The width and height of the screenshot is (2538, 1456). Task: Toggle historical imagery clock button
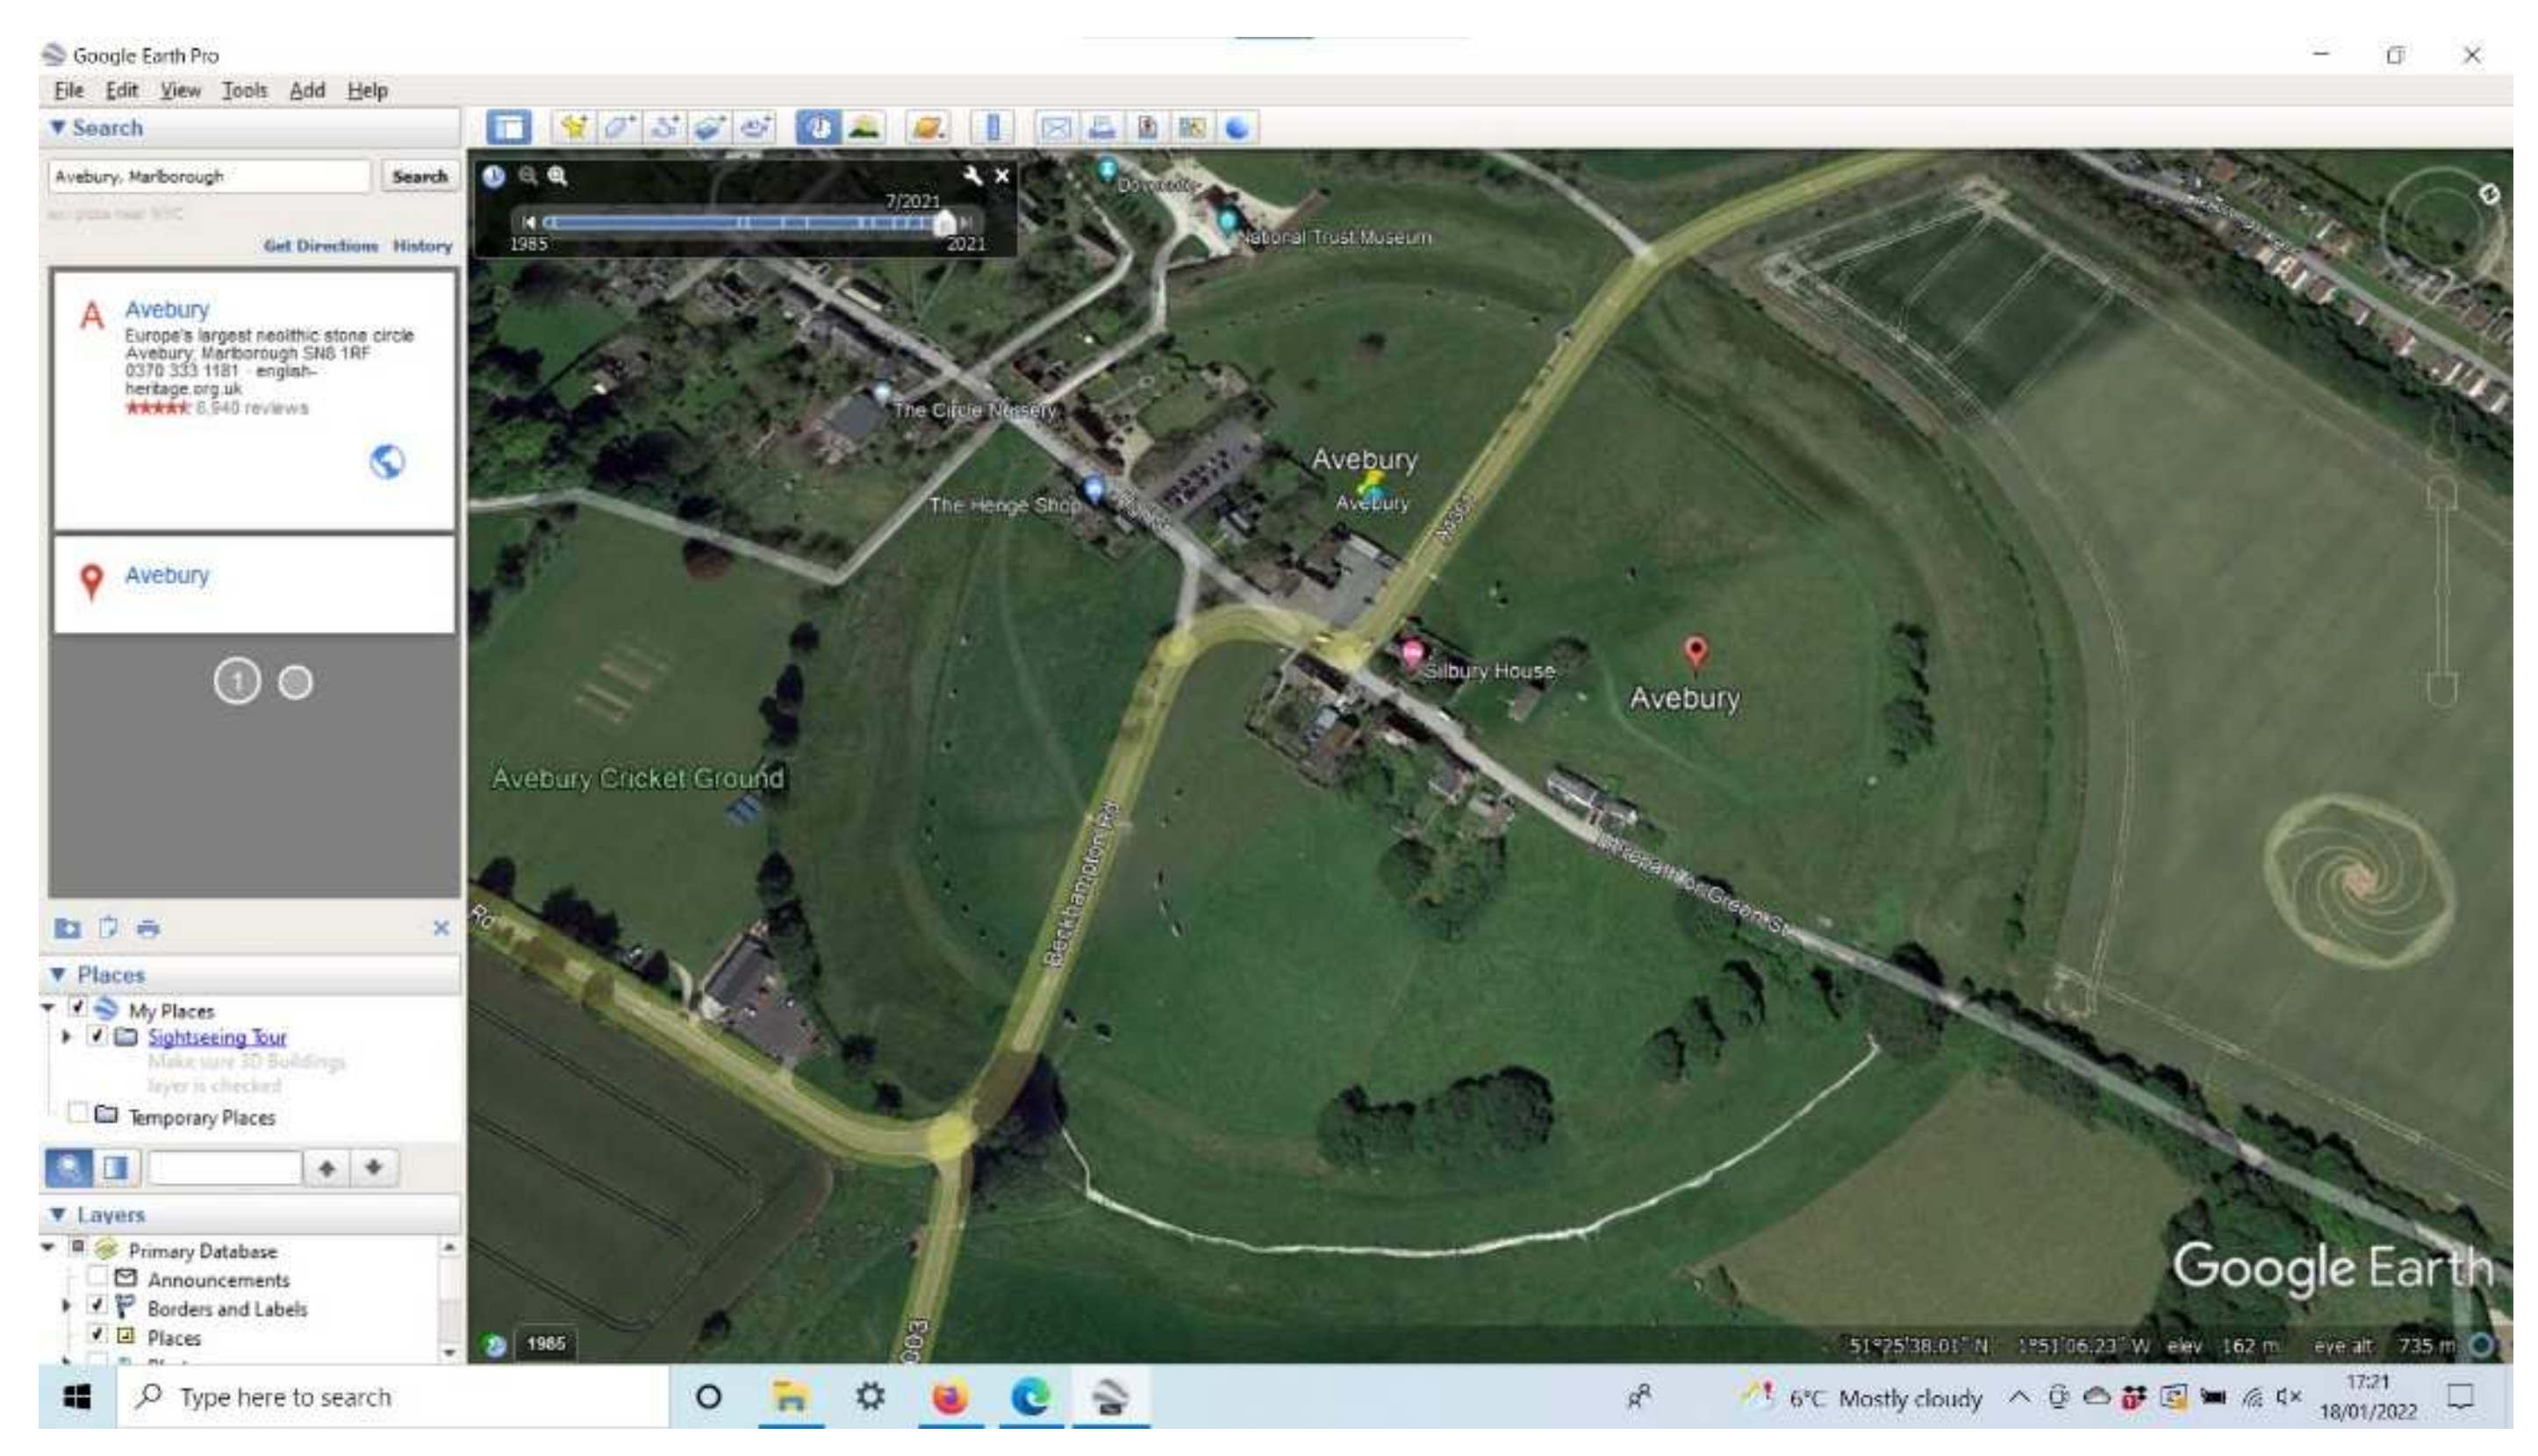point(818,128)
